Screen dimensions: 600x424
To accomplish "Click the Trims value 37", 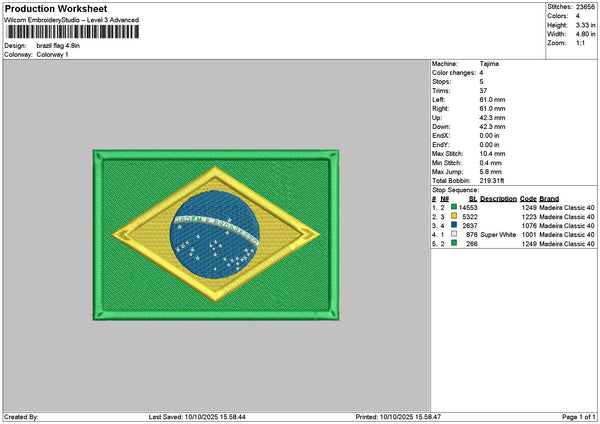I will click(x=483, y=91).
